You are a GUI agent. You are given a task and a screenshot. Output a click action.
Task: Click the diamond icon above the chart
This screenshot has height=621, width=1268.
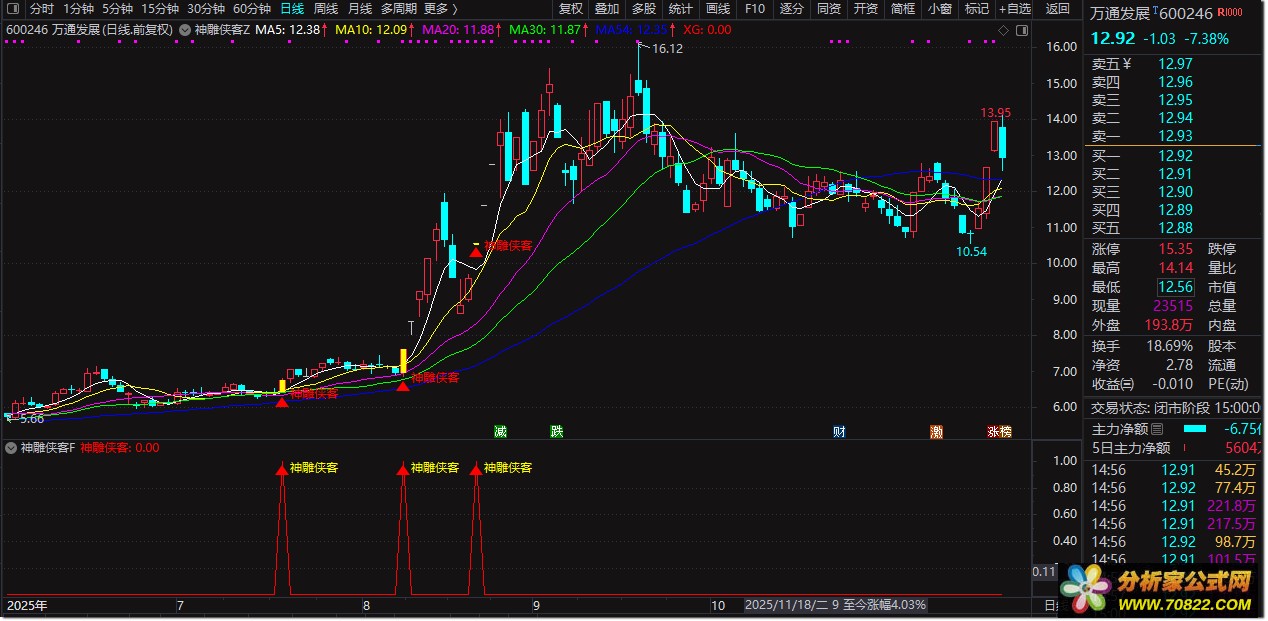(1004, 30)
